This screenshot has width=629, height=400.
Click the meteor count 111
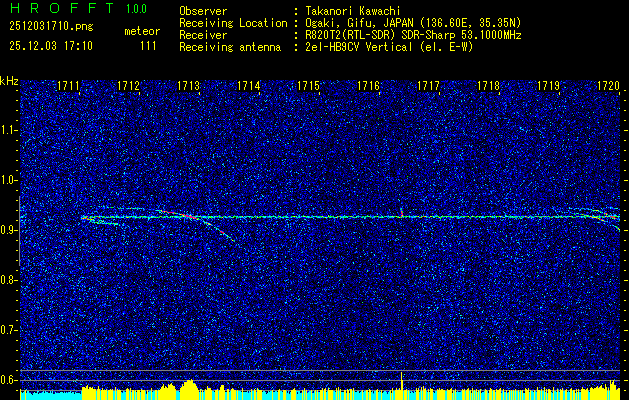[x=148, y=46]
